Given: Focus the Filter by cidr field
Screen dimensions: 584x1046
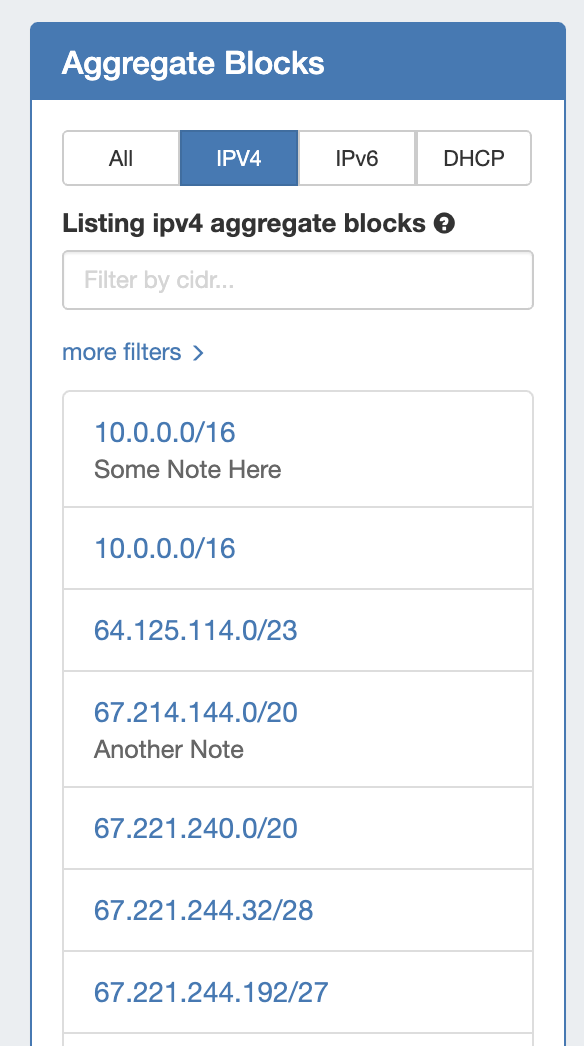Looking at the screenshot, I should coord(298,280).
